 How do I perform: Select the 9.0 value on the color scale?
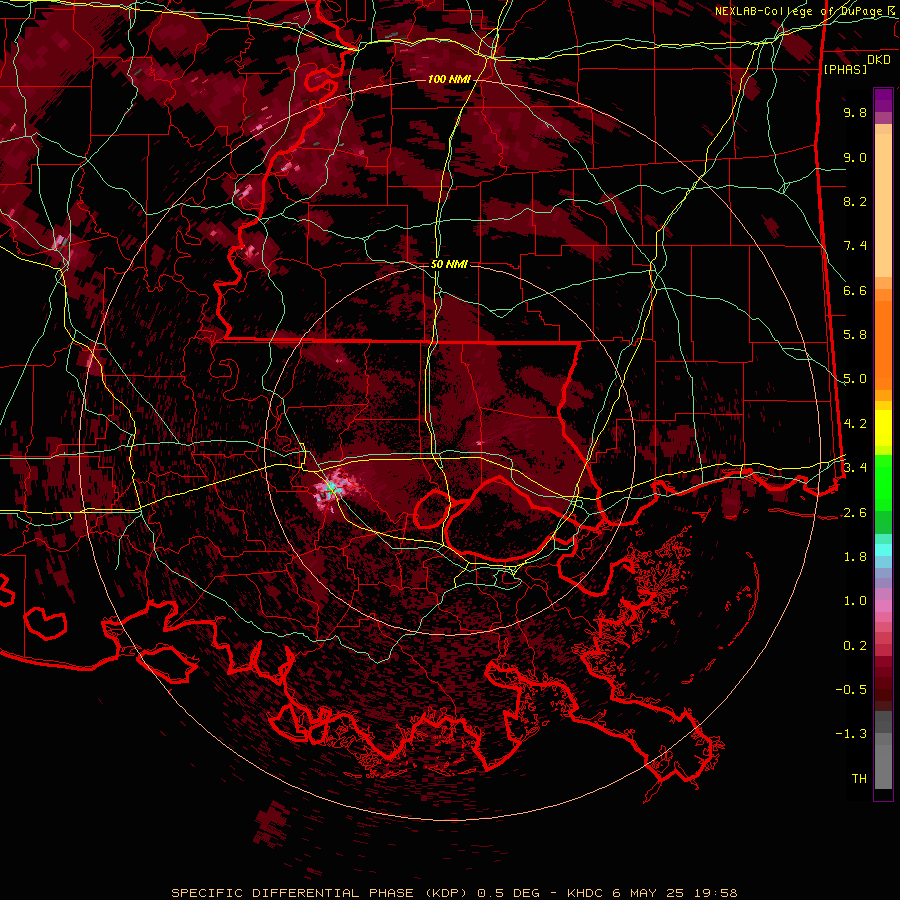(x=855, y=157)
